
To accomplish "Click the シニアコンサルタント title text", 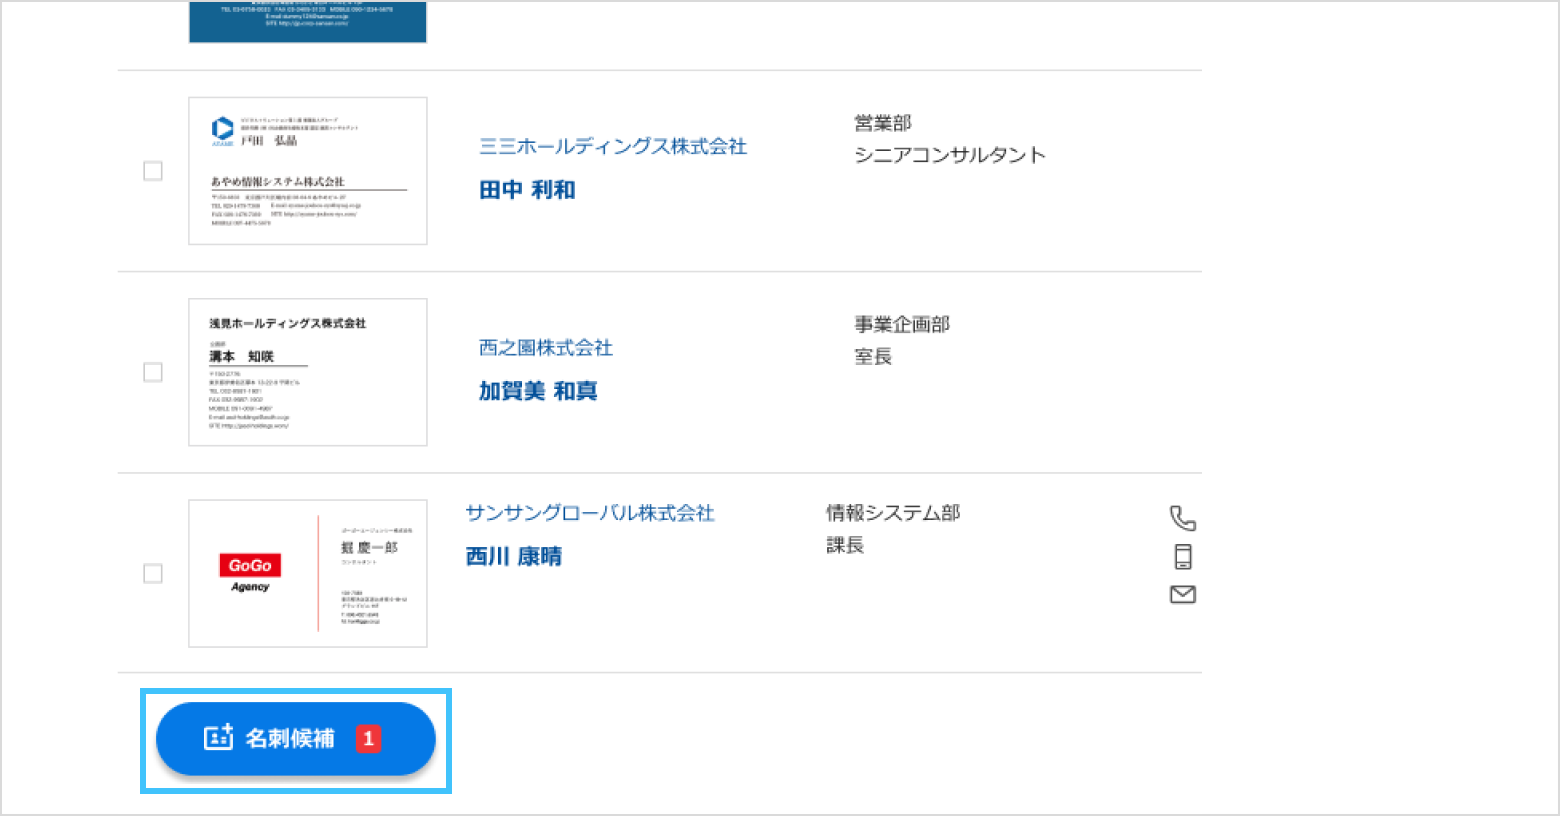I will point(950,155).
